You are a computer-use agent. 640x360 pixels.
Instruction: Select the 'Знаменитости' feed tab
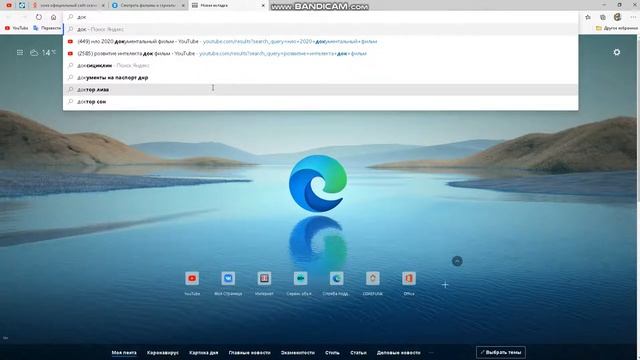pos(298,353)
